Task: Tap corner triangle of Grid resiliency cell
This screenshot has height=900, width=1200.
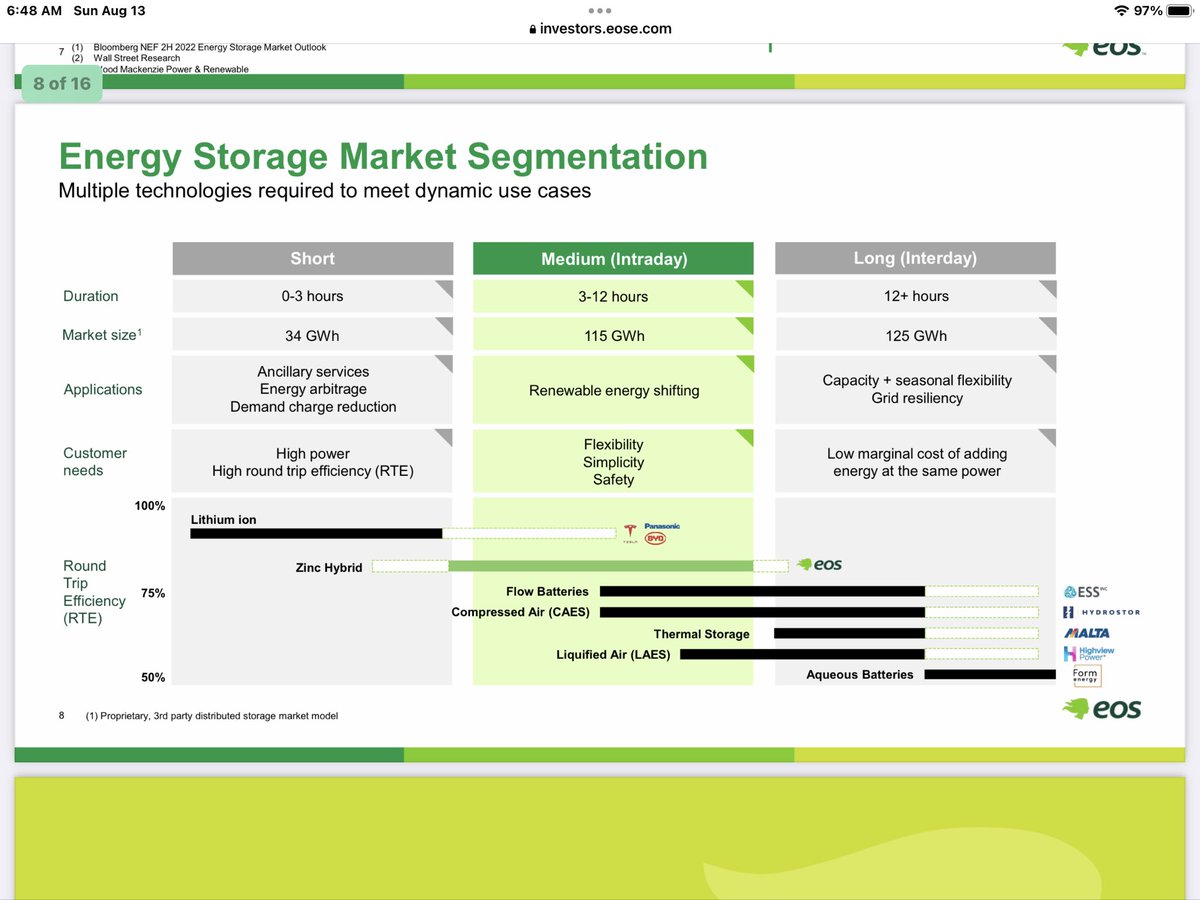Action: (1049, 362)
